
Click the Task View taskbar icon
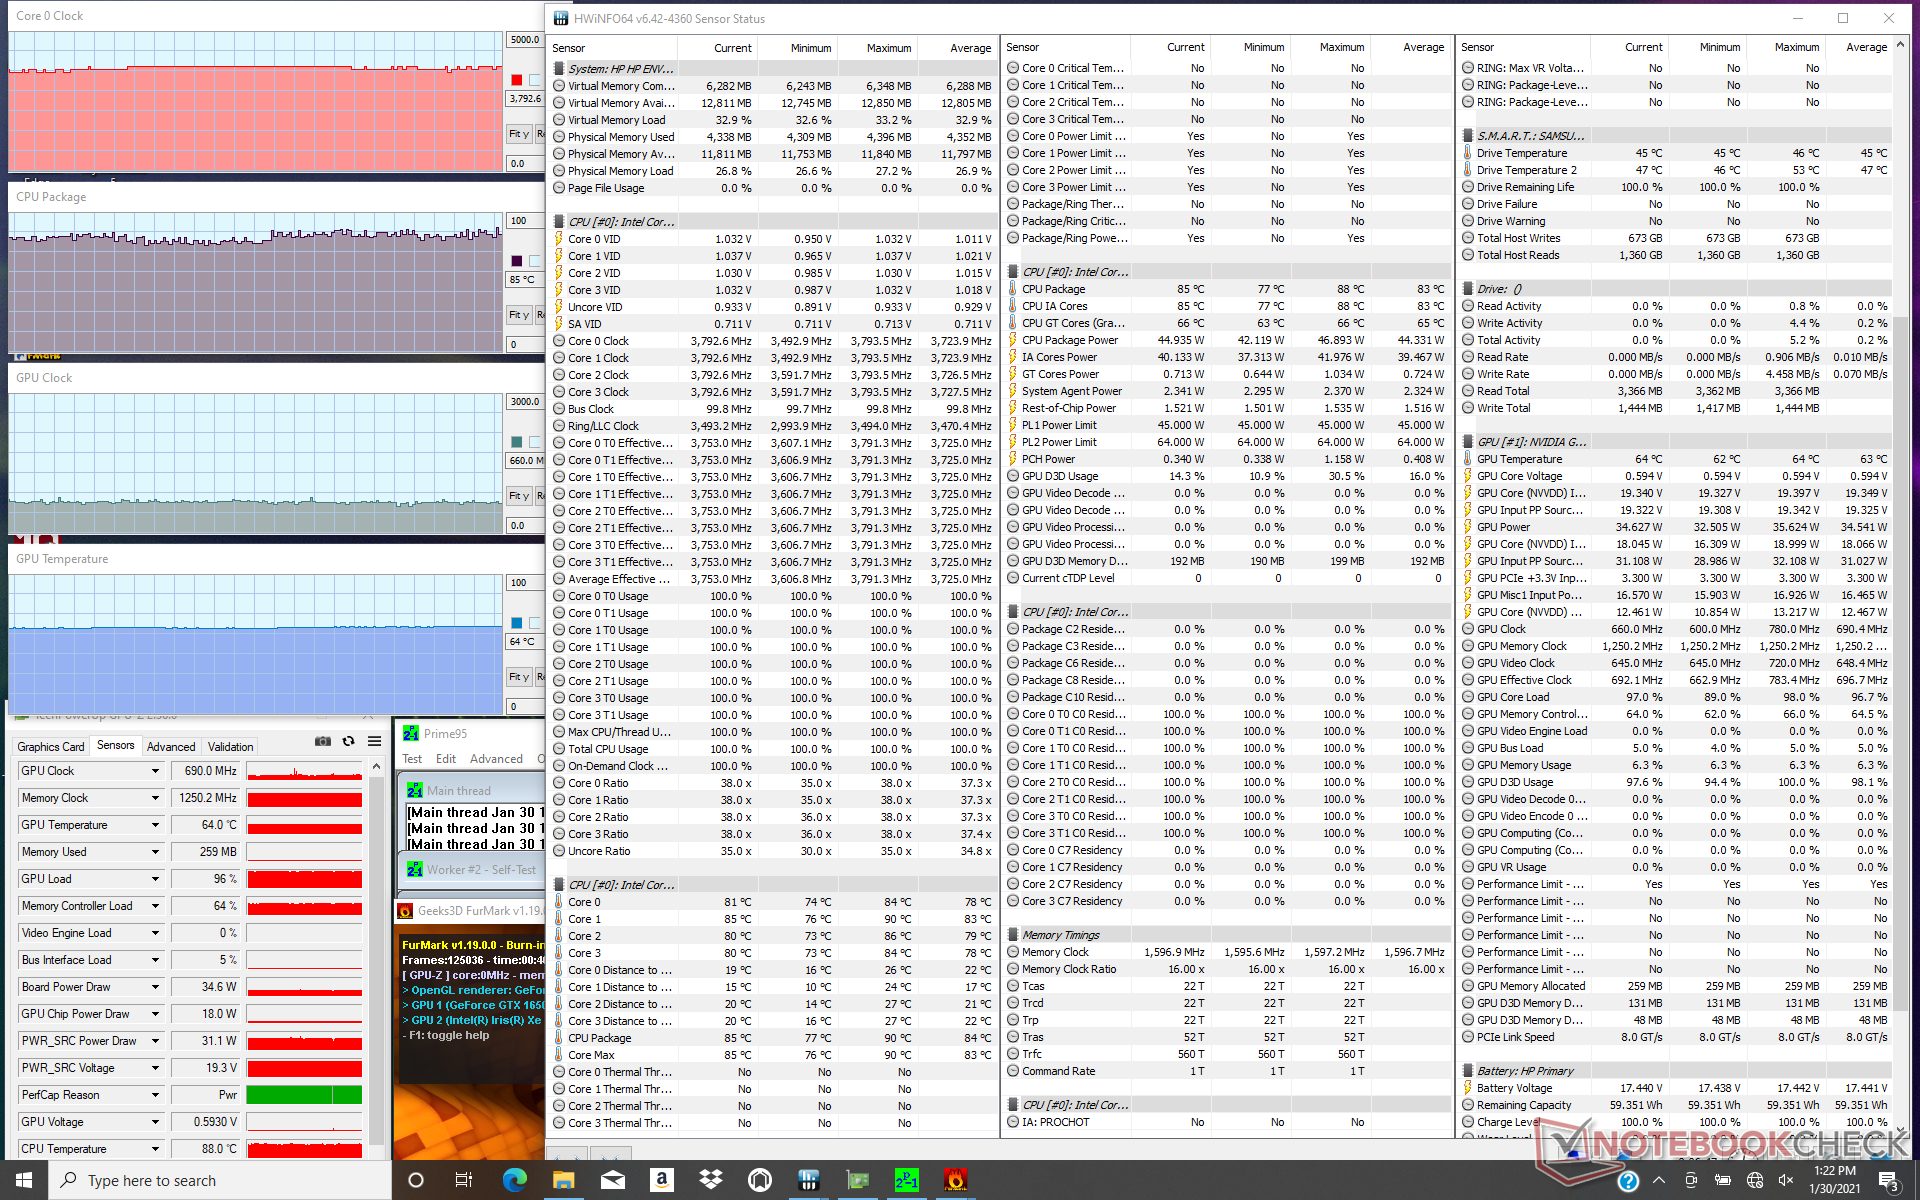(x=464, y=1180)
